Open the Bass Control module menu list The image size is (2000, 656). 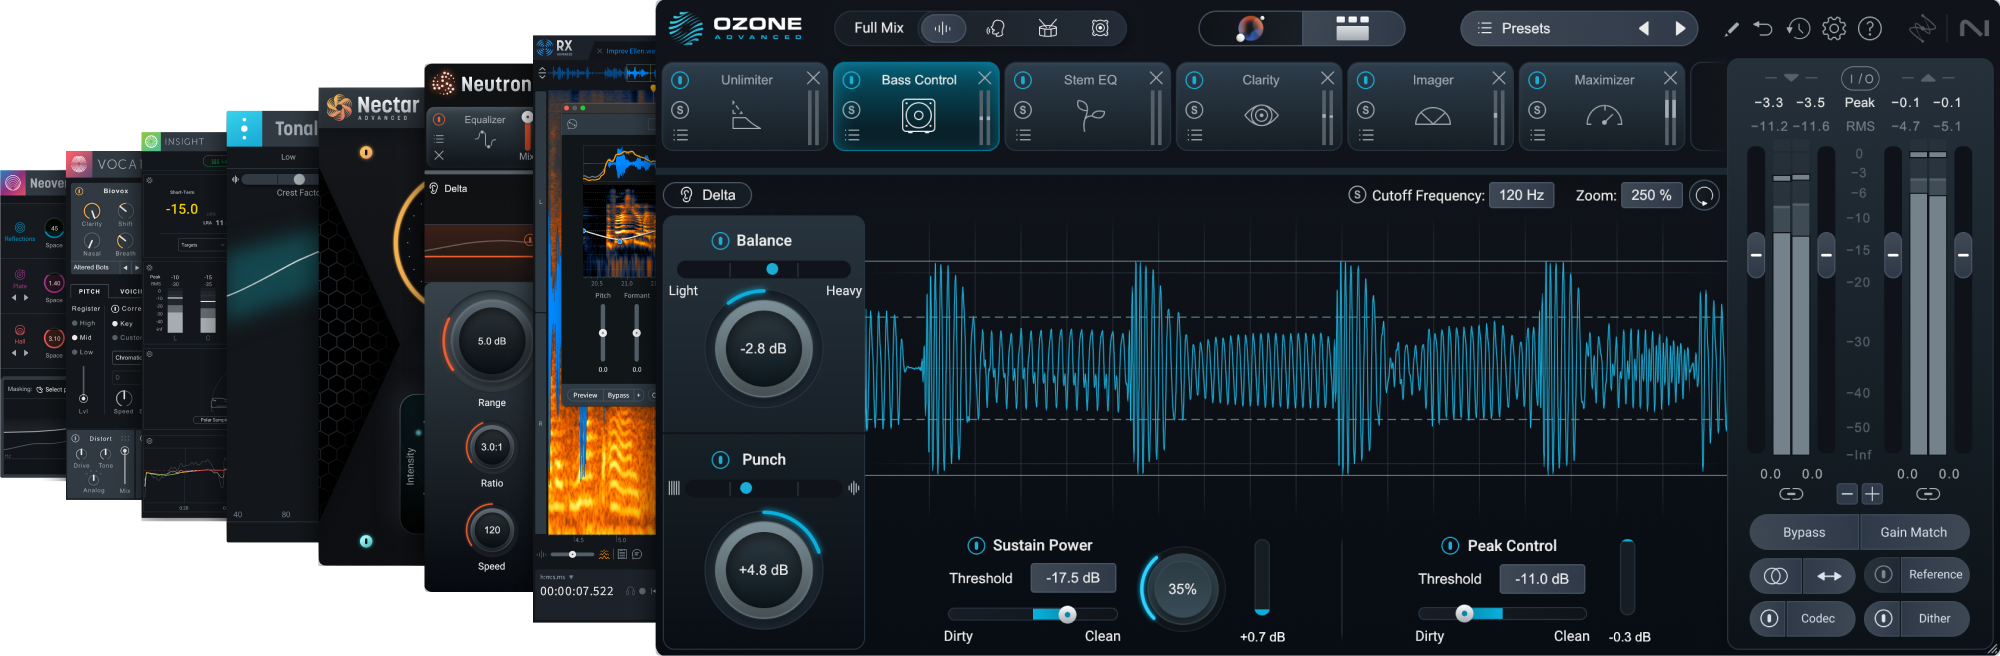click(852, 136)
